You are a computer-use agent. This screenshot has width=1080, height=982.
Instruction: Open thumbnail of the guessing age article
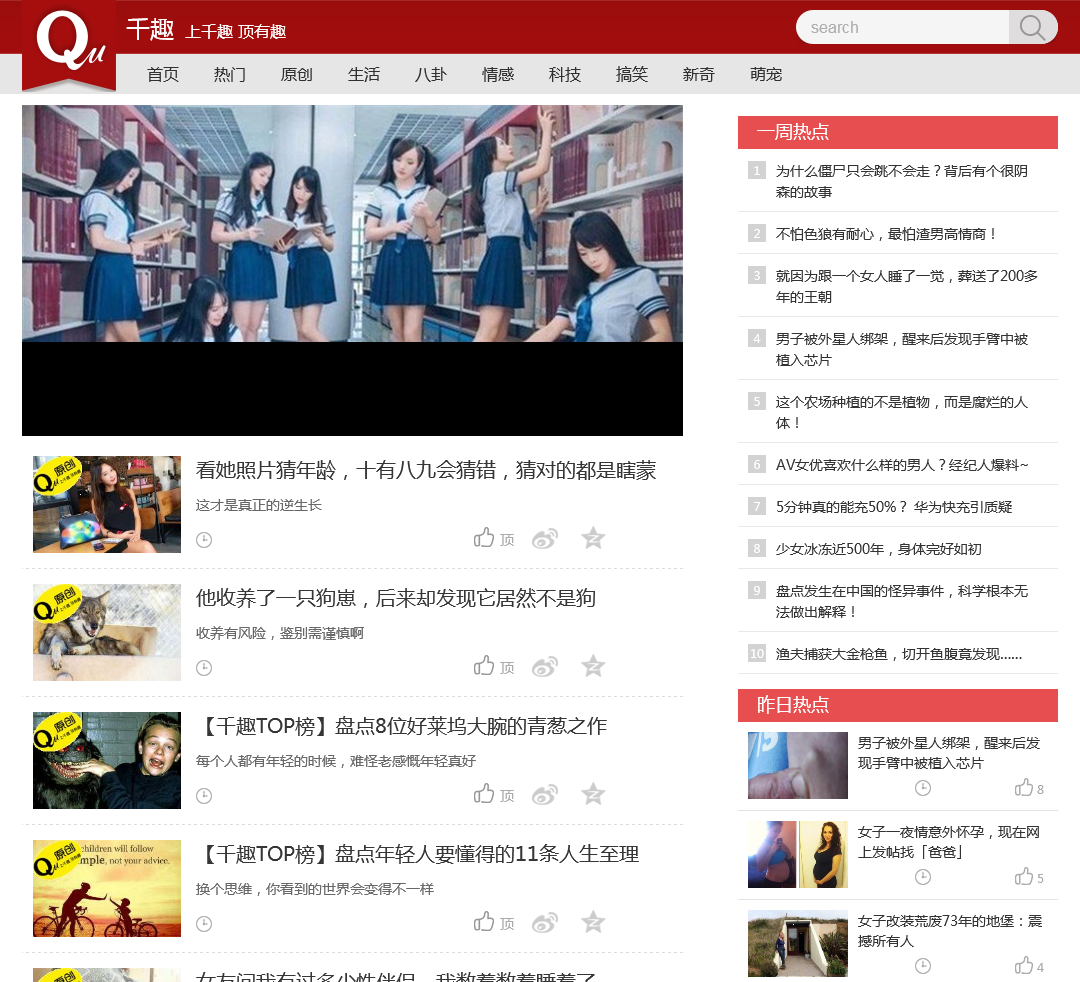point(107,504)
